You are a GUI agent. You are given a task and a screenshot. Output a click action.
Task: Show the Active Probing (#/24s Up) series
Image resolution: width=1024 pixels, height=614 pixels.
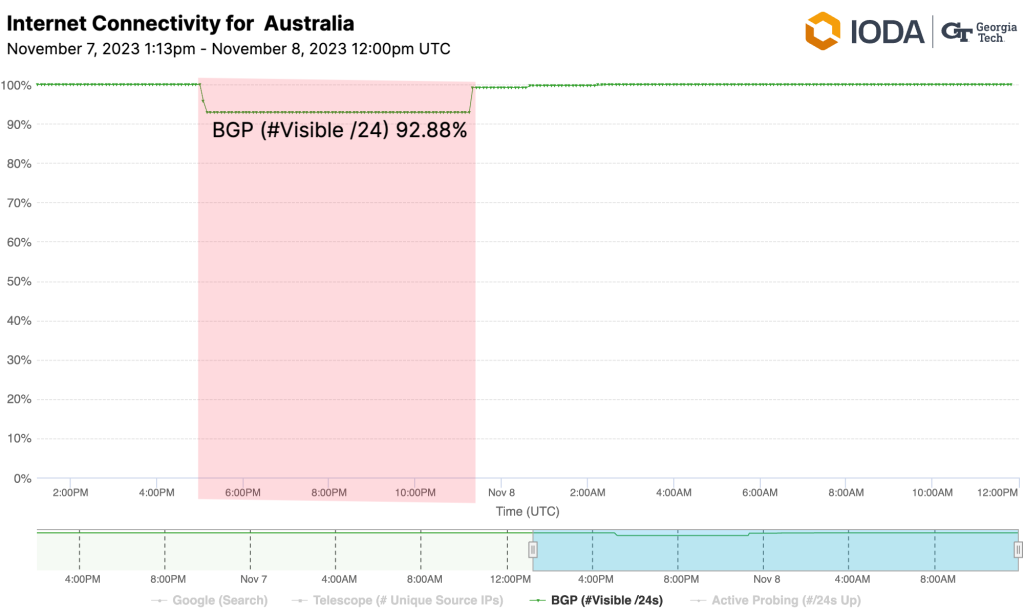tap(785, 600)
